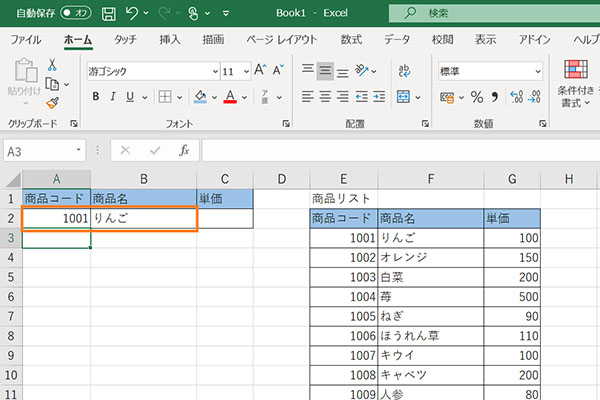Click the Format Painter brush icon
The height and width of the screenshot is (400, 600).
(52, 101)
